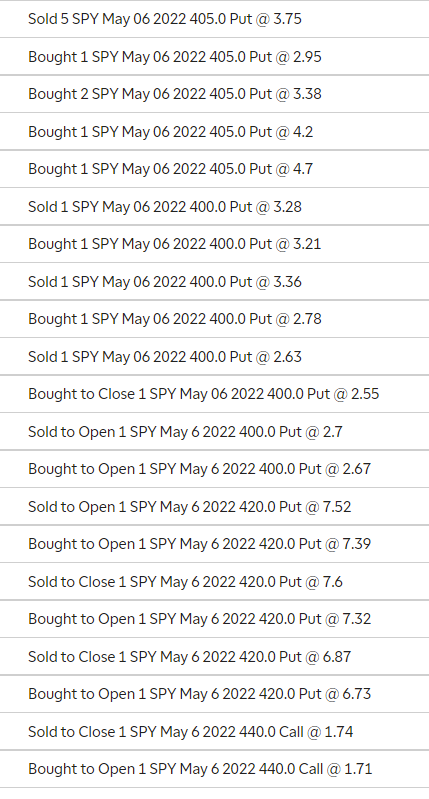The height and width of the screenshot is (799, 429).
Task: Select Sold 1 SPY 400.0 Put @ 2.63
Action: point(214,356)
